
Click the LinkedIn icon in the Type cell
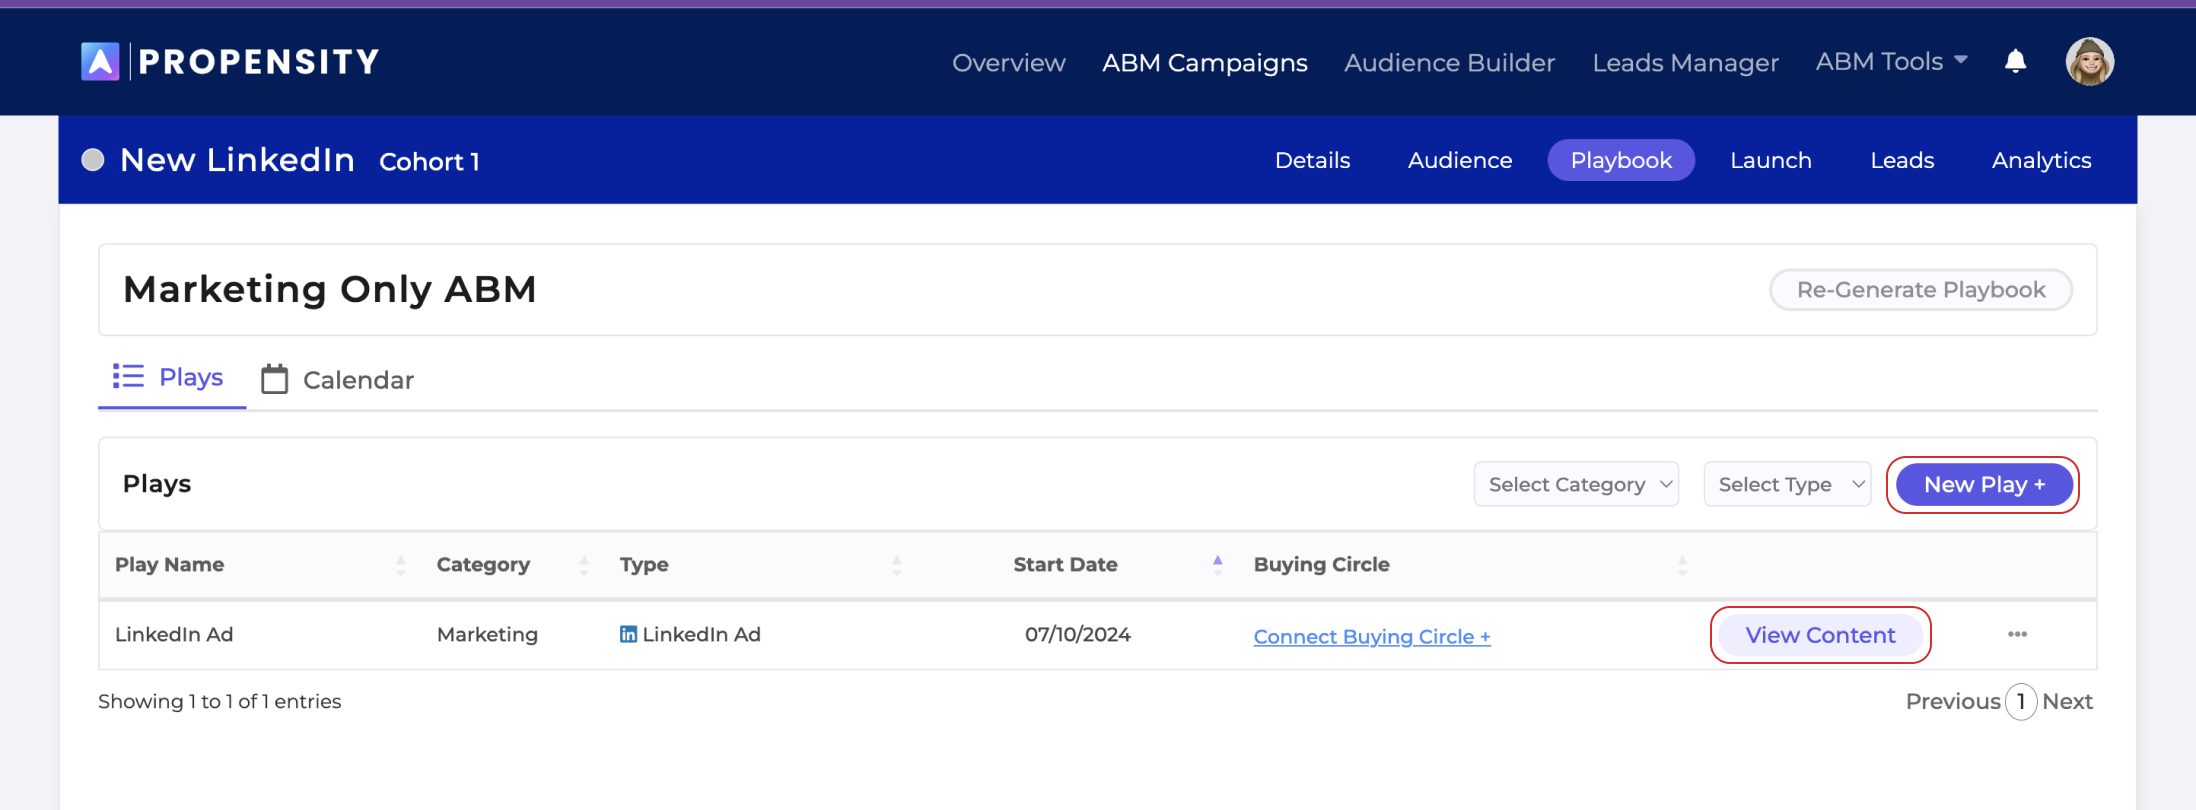coord(628,634)
